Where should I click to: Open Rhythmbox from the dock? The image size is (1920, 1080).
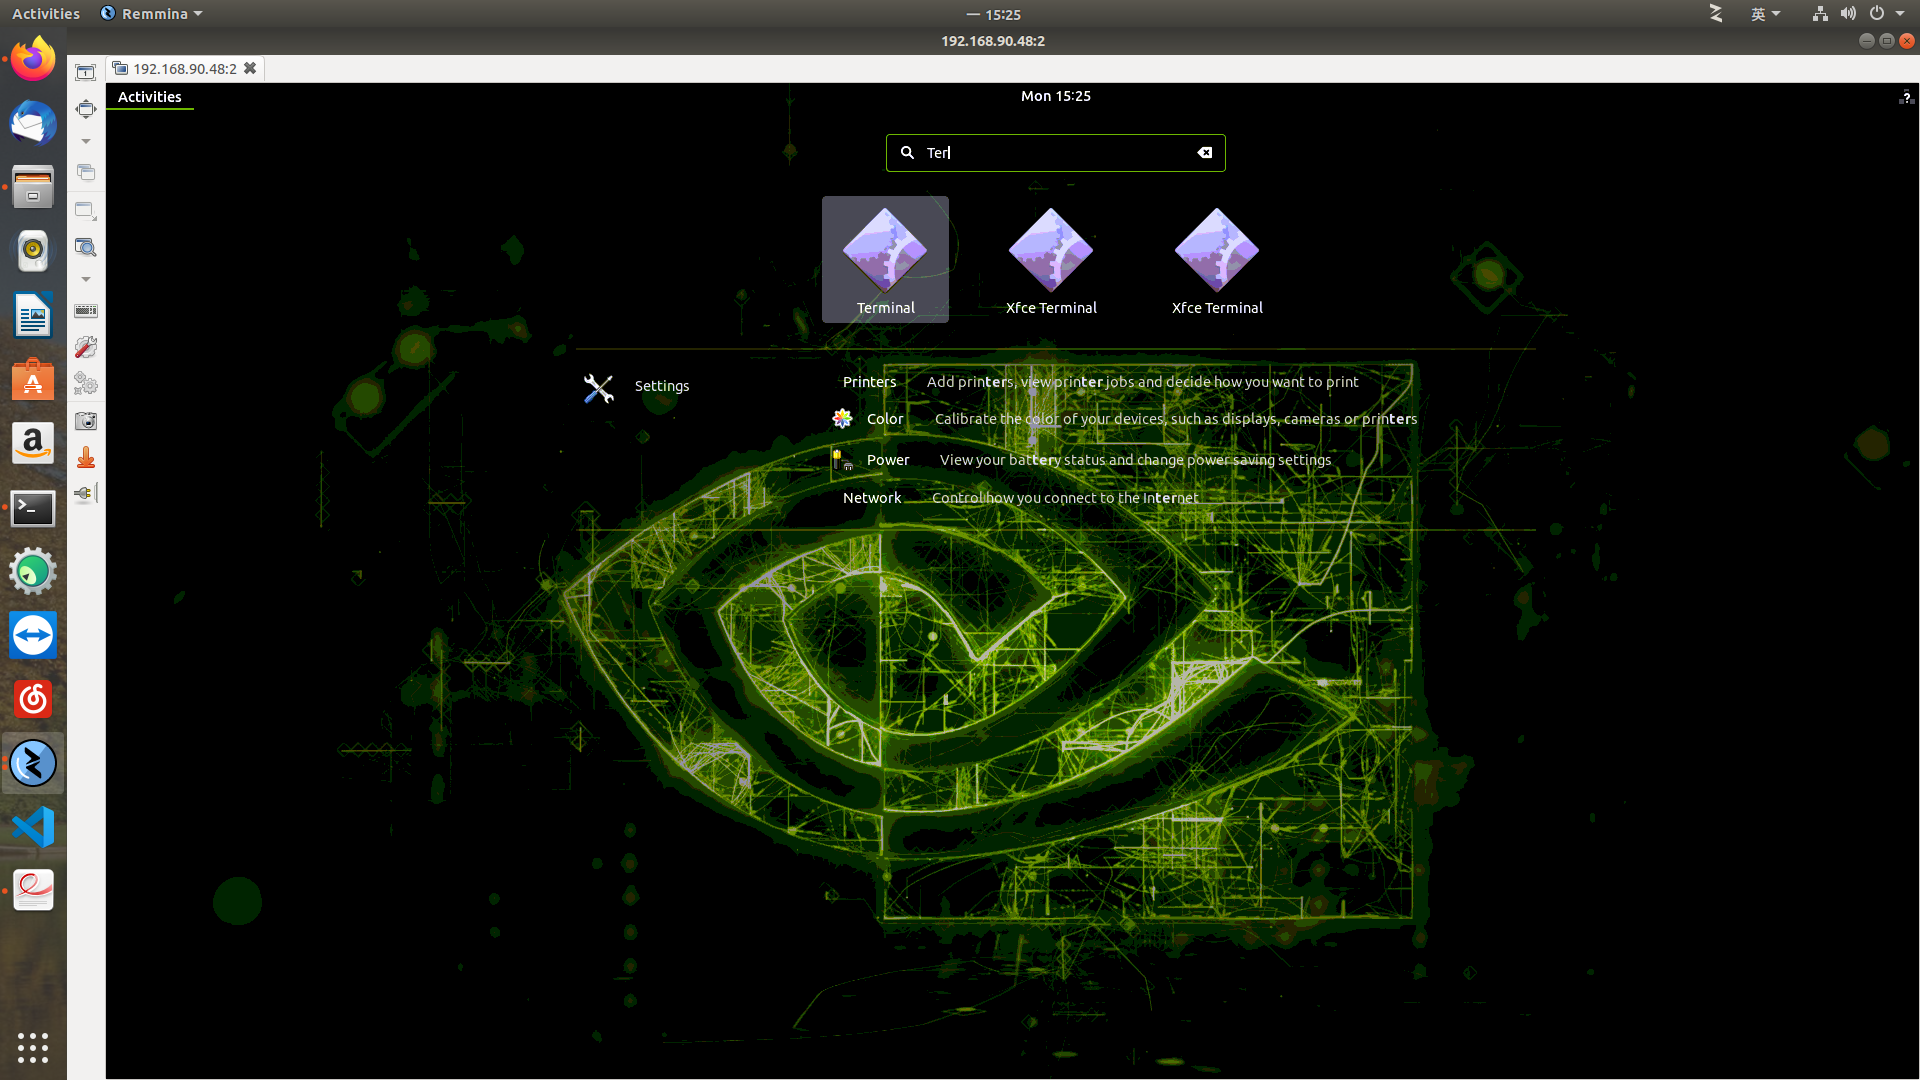point(33,251)
